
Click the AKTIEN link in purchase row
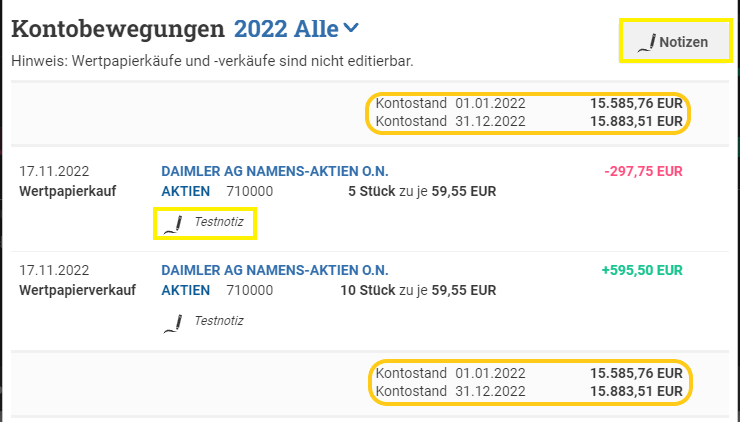[x=185, y=191]
